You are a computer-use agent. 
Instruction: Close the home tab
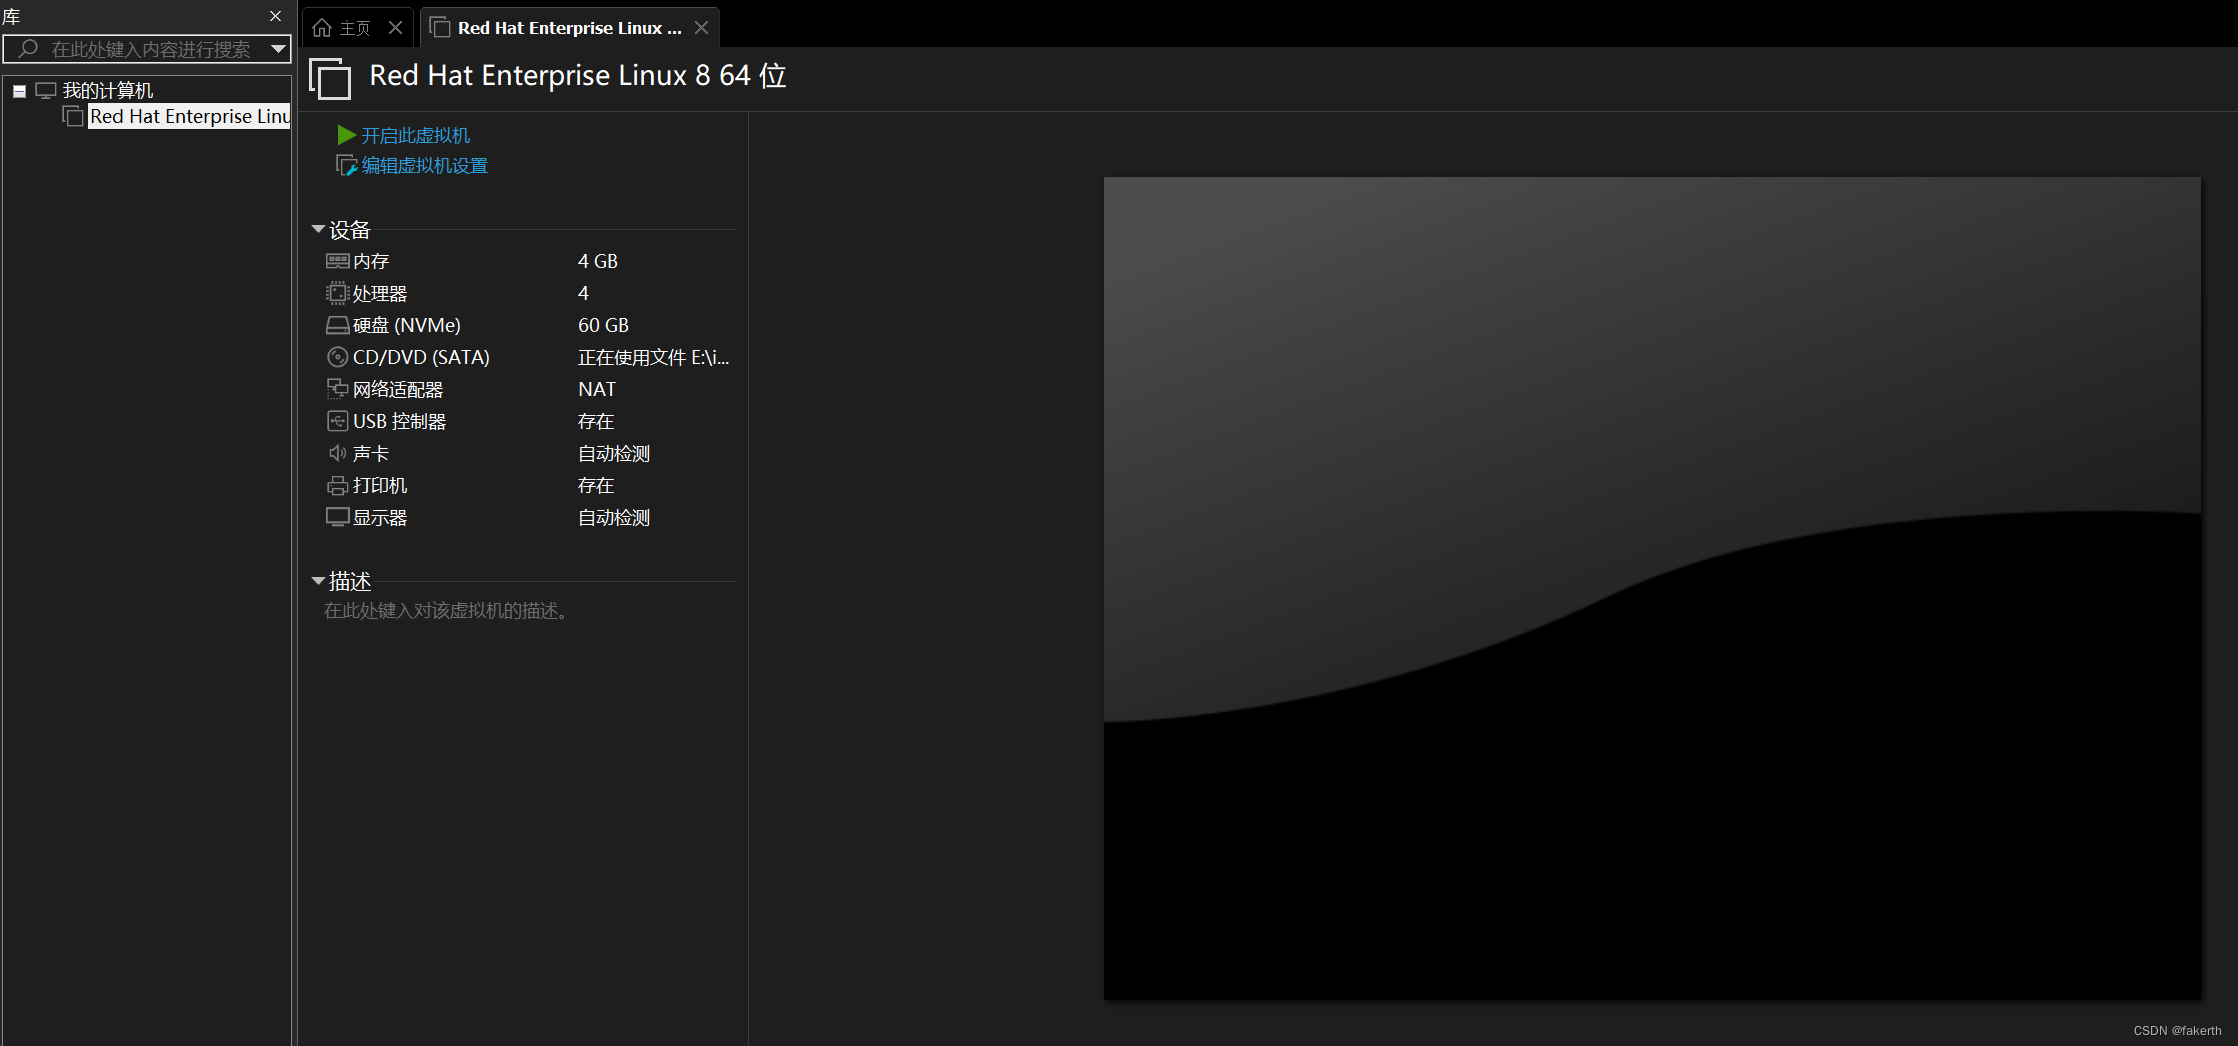tap(395, 28)
